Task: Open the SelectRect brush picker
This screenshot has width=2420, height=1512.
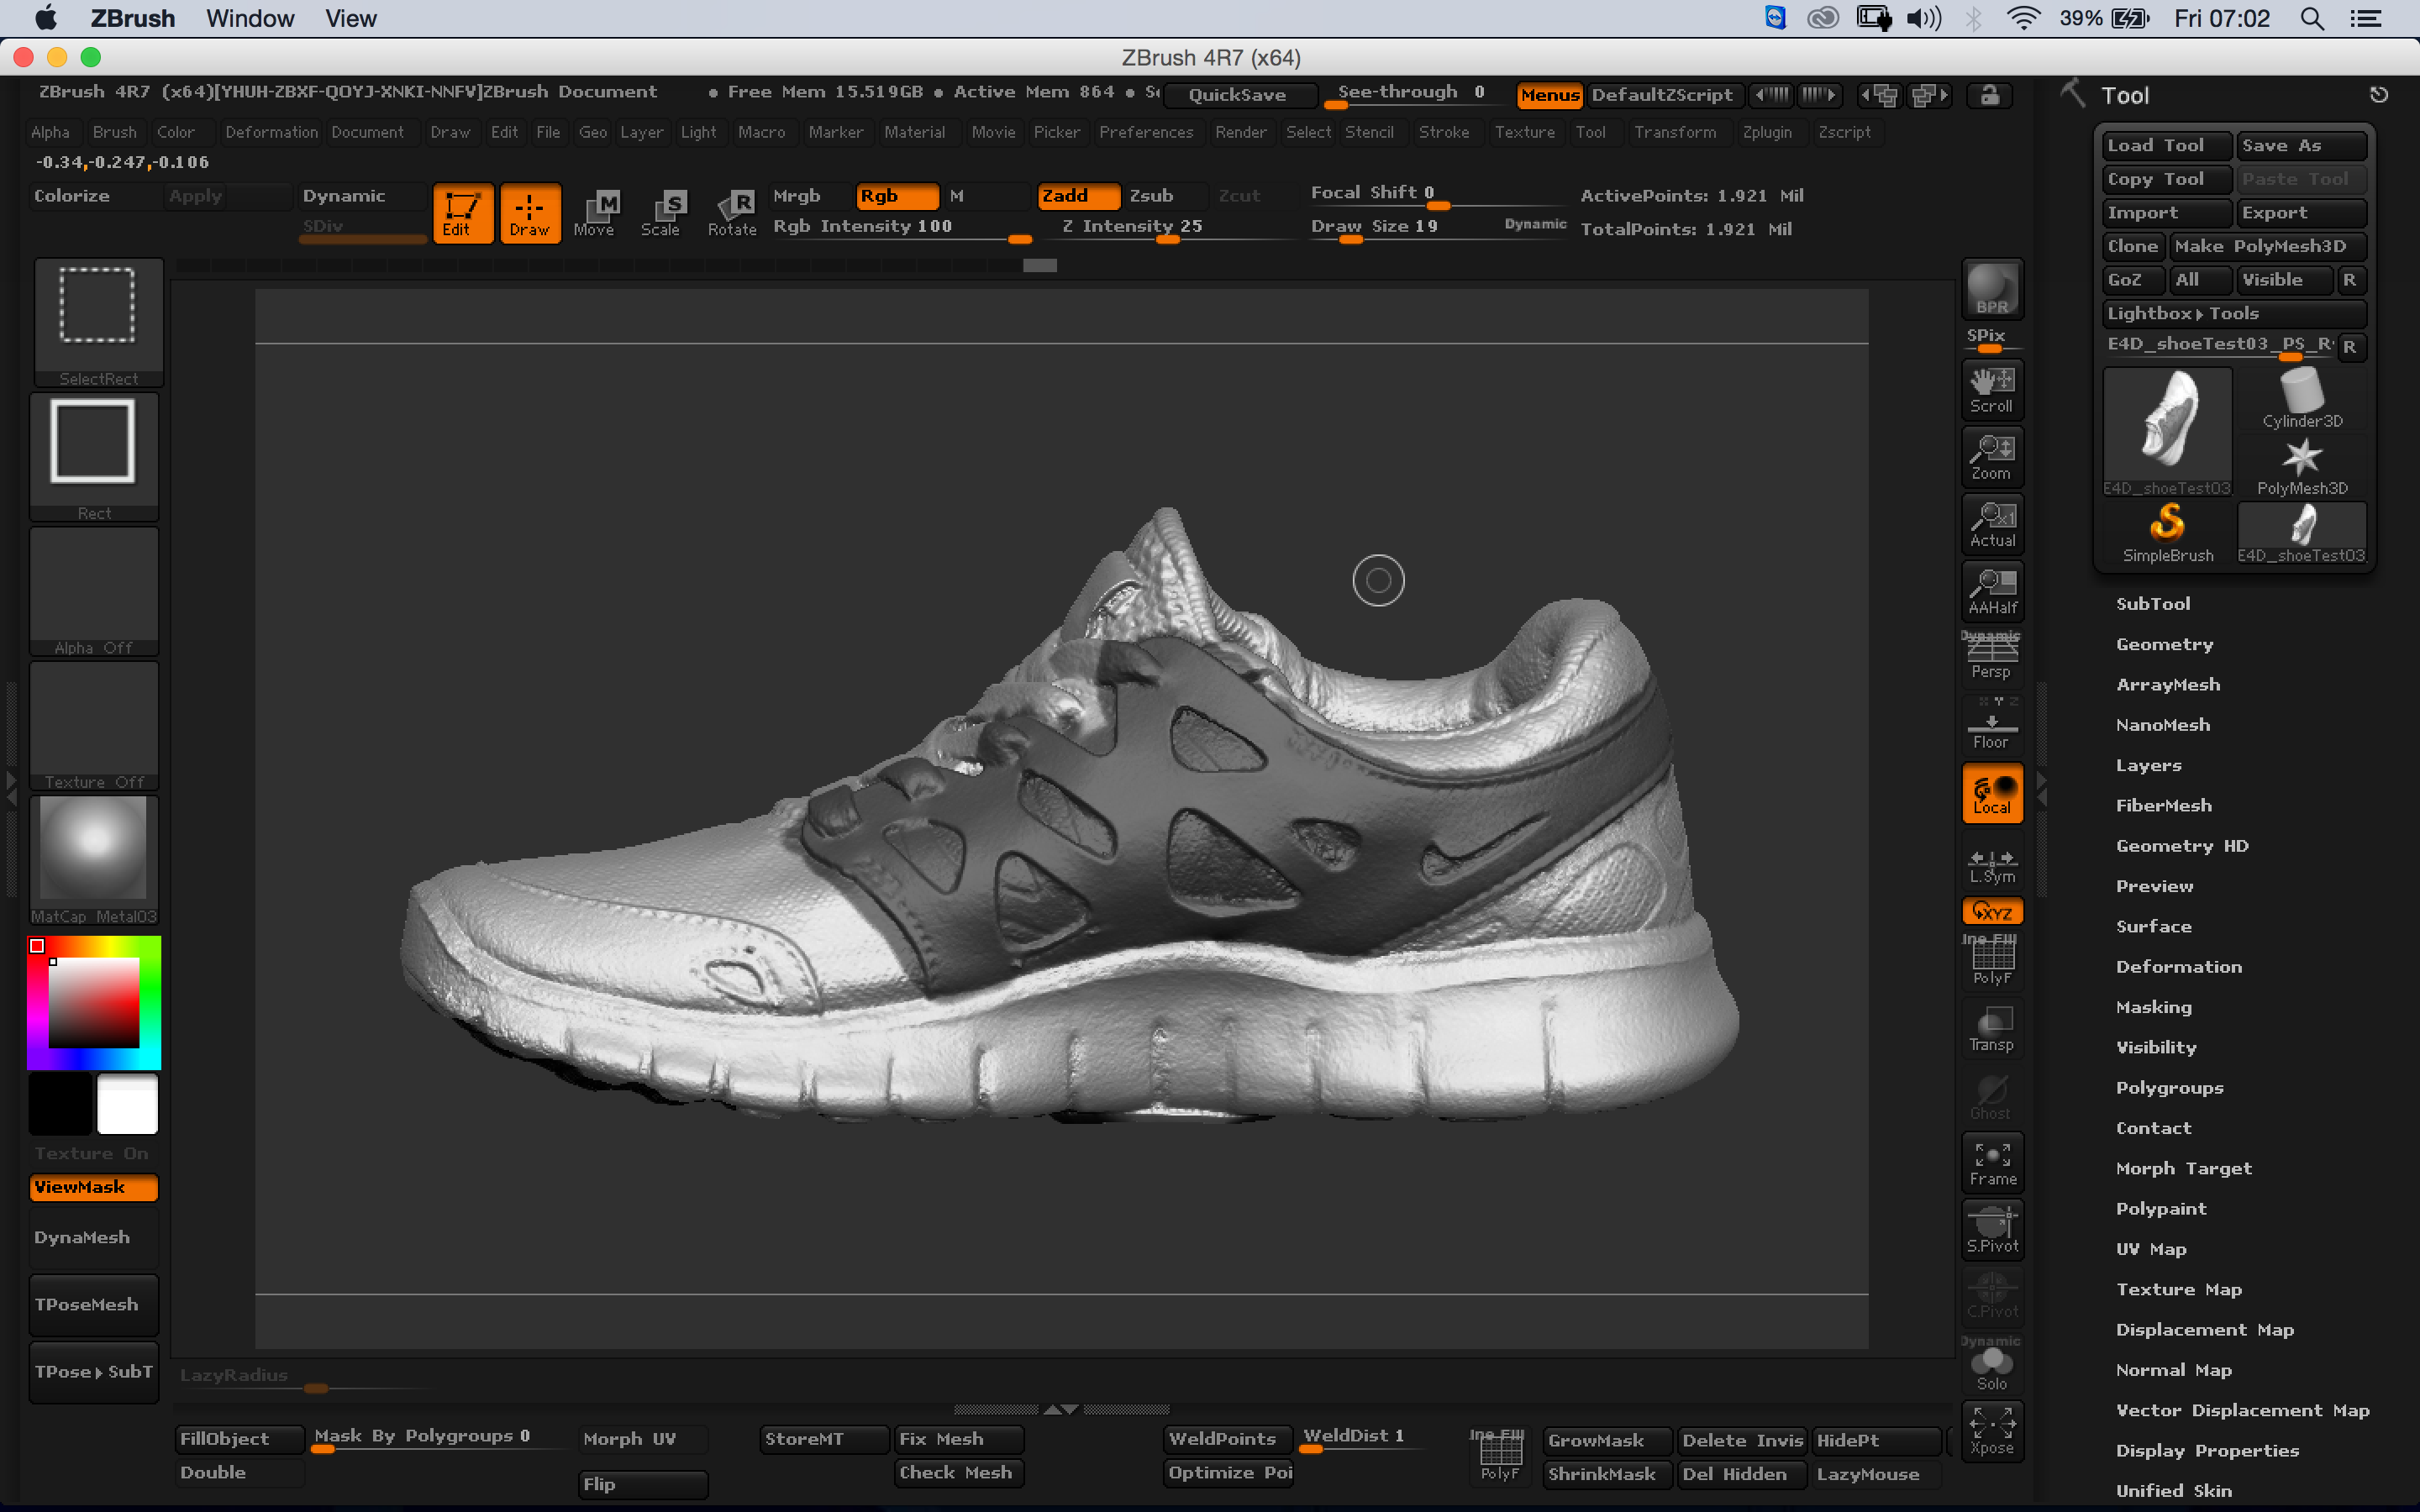Action: tap(98, 322)
